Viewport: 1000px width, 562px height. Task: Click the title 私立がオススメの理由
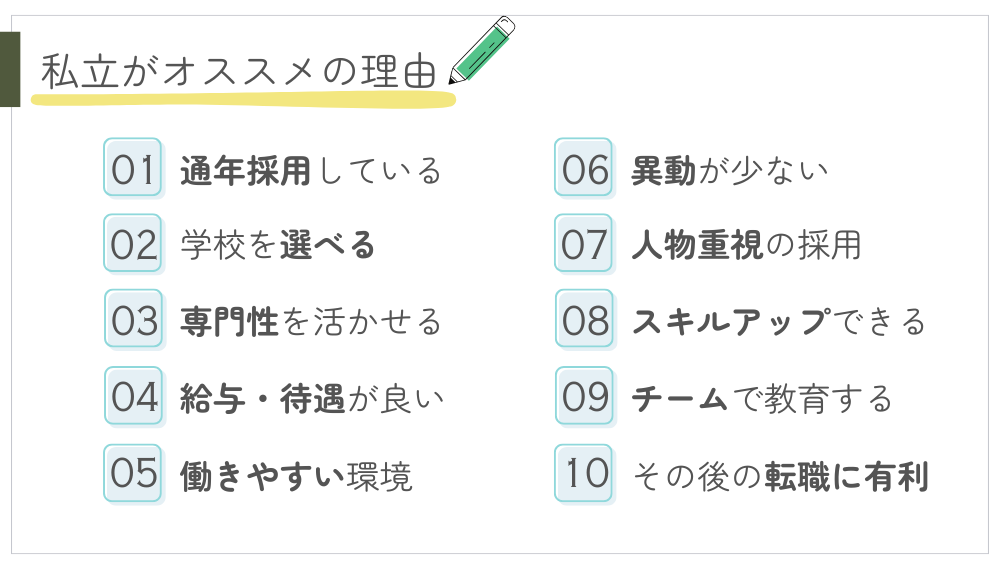tap(239, 72)
